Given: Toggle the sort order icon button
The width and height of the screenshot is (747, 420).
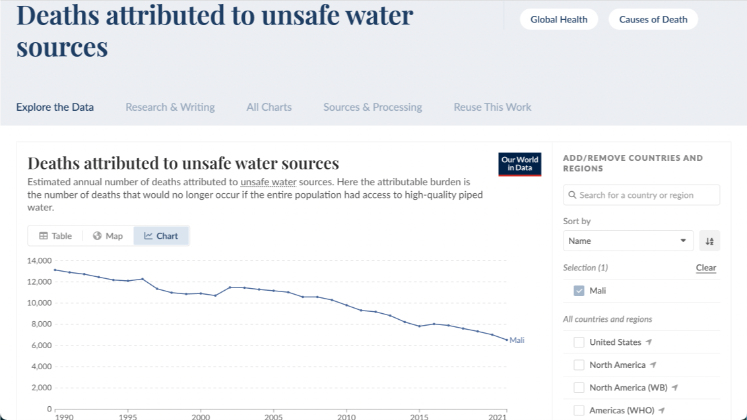Looking at the screenshot, I should (709, 241).
